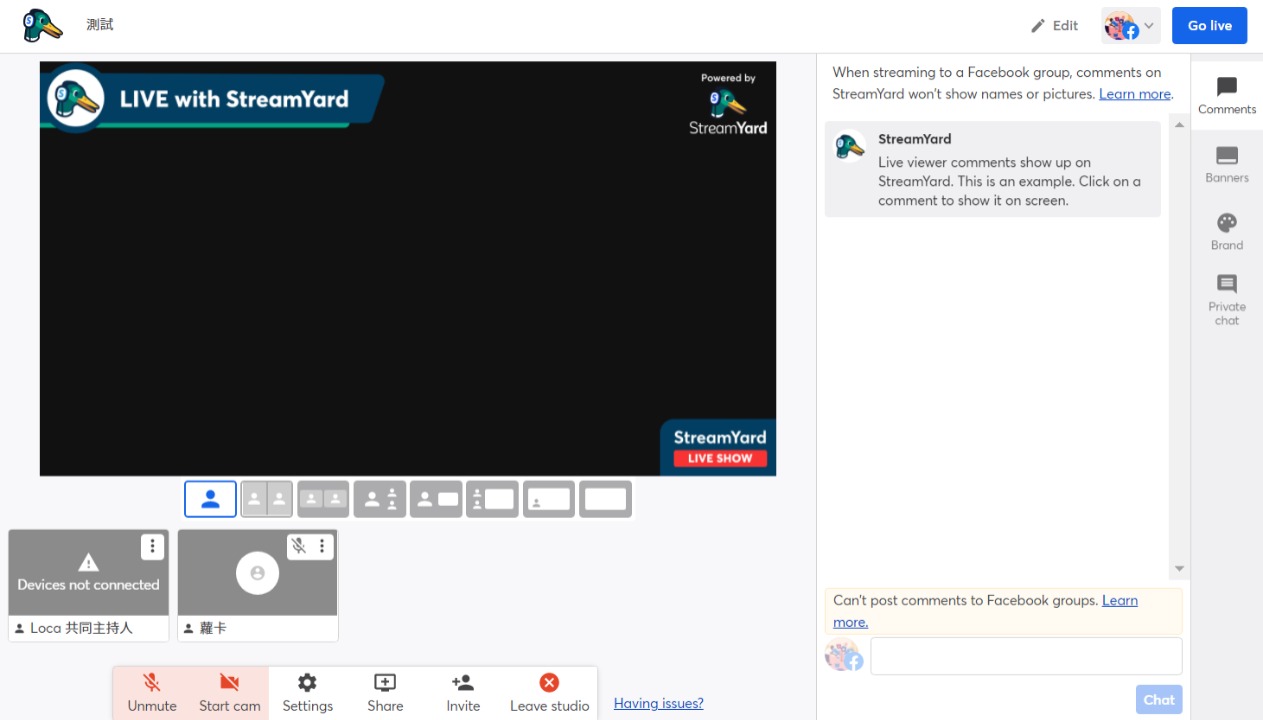Open the Private chat tab
The image size is (1263, 720).
tap(1227, 300)
